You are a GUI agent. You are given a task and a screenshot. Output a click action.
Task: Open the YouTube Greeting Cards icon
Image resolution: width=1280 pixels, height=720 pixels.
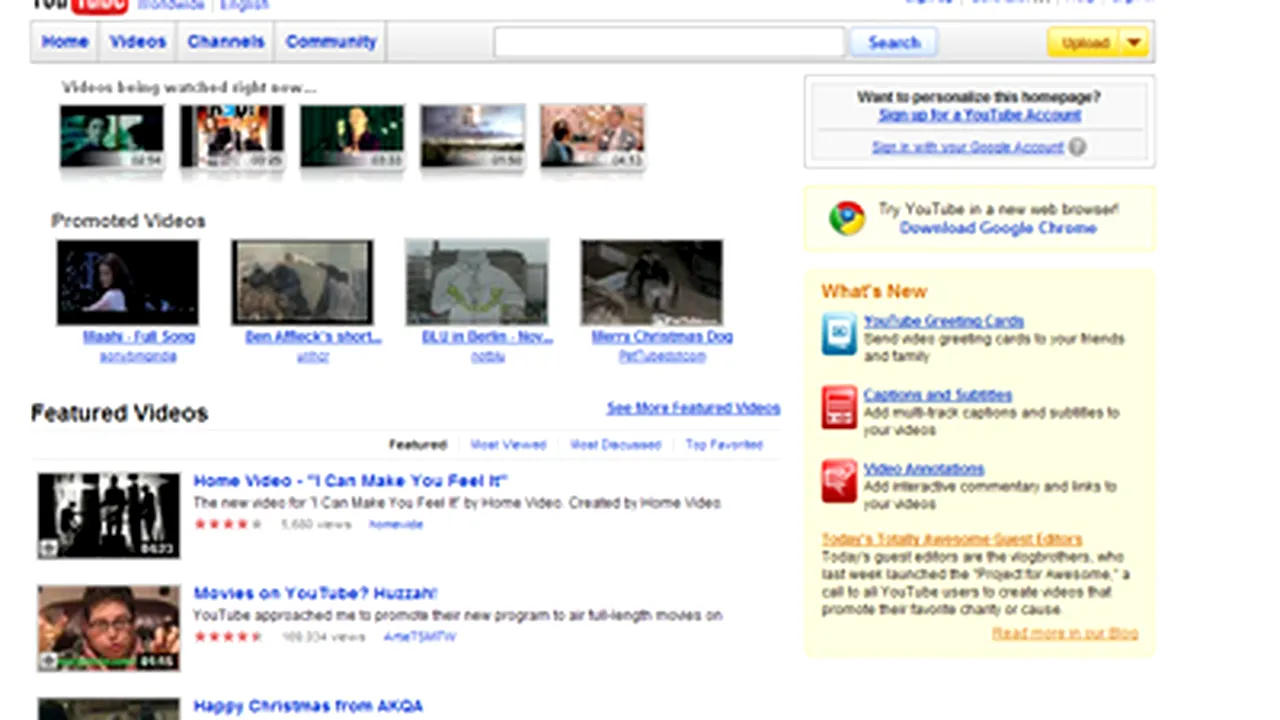(839, 334)
